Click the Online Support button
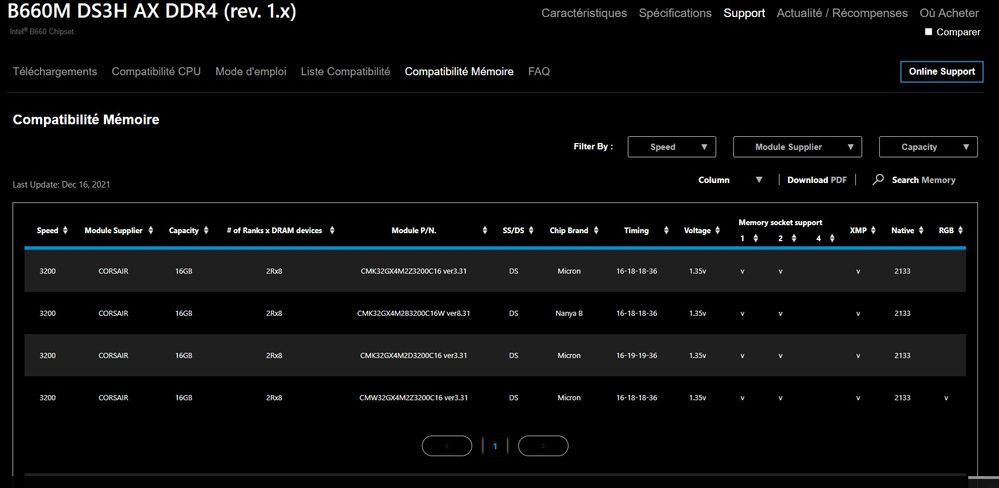 (941, 72)
